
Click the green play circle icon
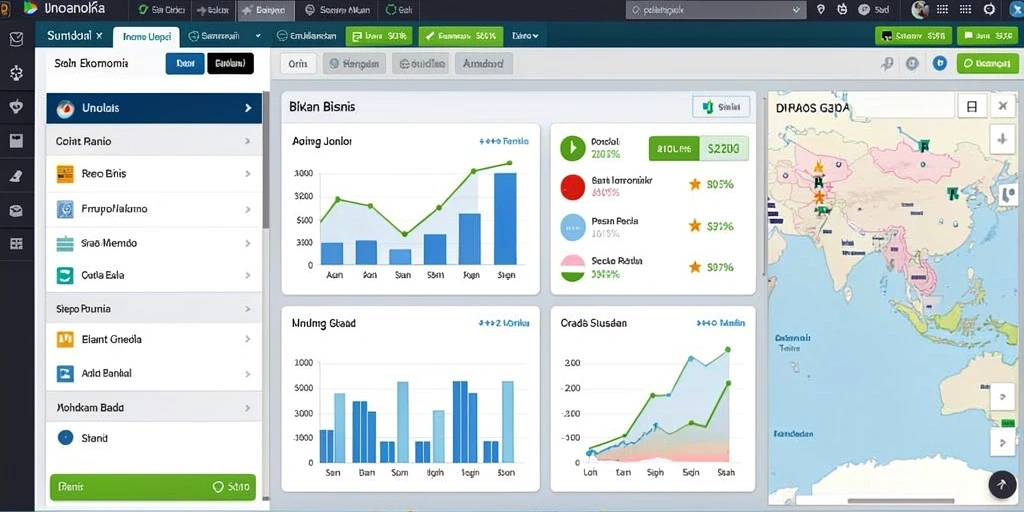573,148
